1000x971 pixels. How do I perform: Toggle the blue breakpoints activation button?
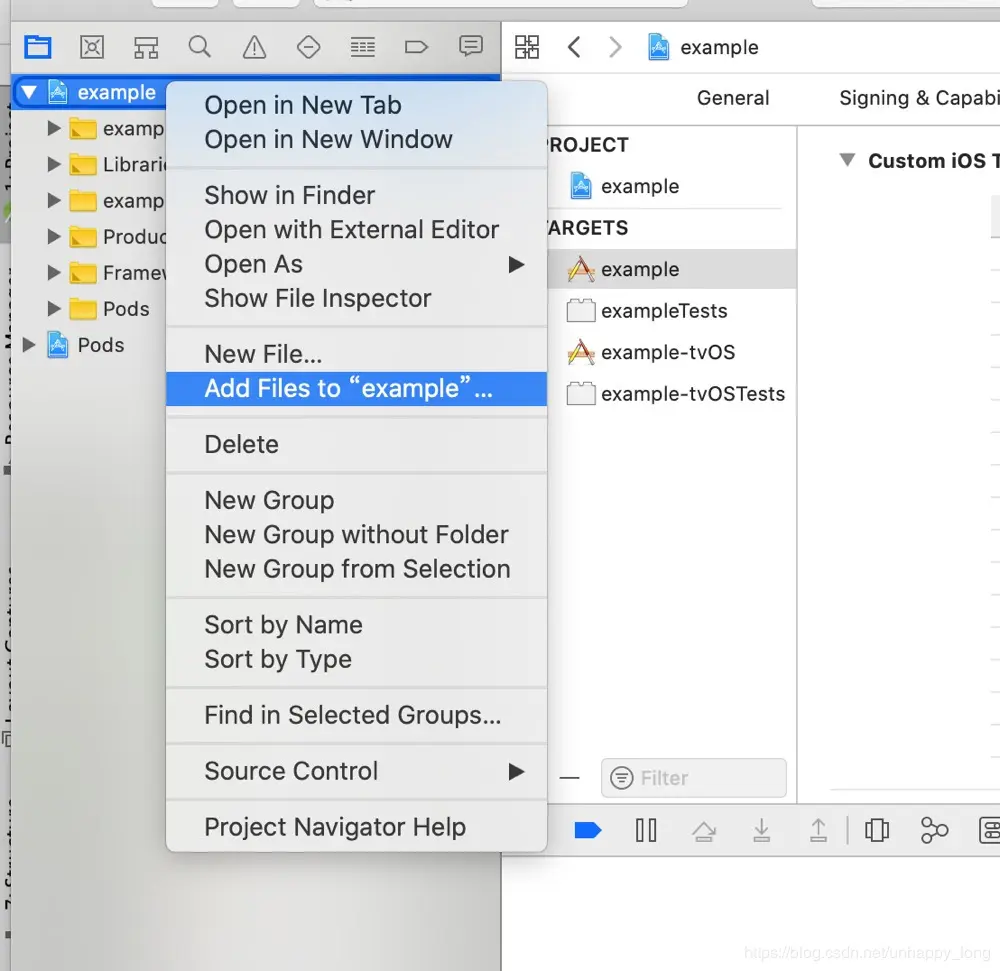[x=587, y=830]
